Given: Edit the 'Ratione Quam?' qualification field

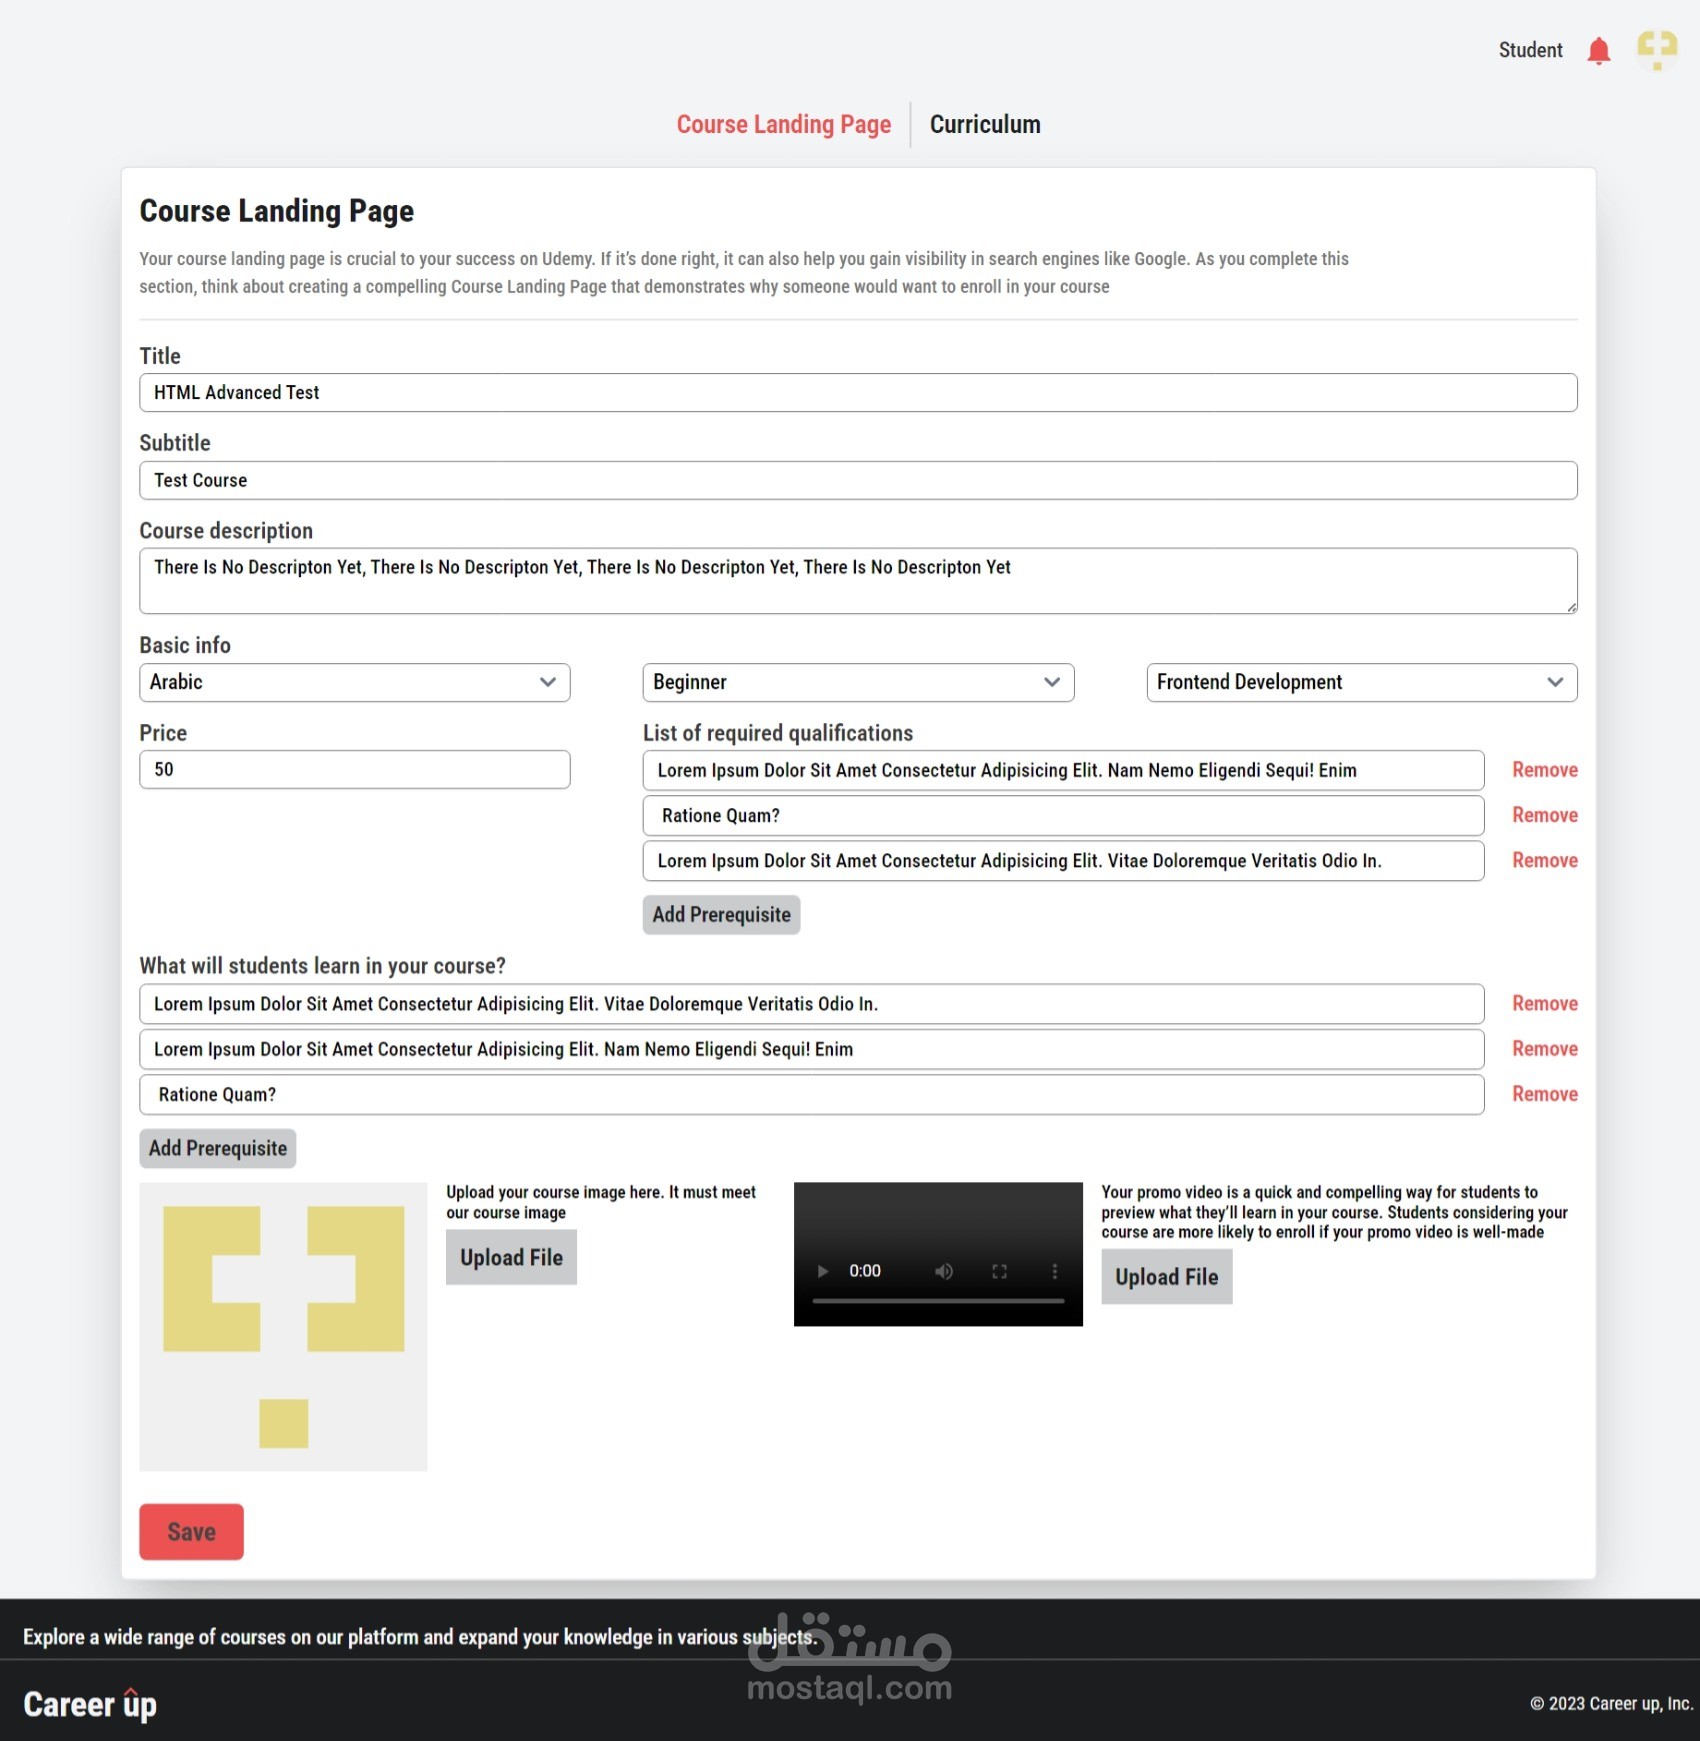Looking at the screenshot, I should tap(1063, 815).
